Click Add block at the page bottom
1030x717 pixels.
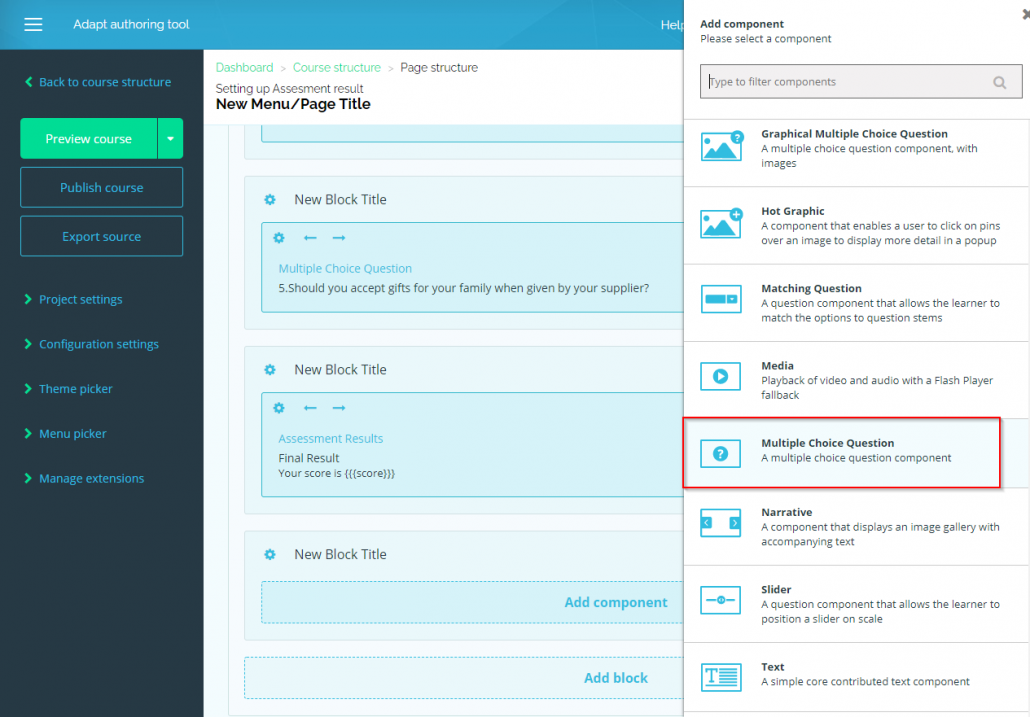coord(615,677)
